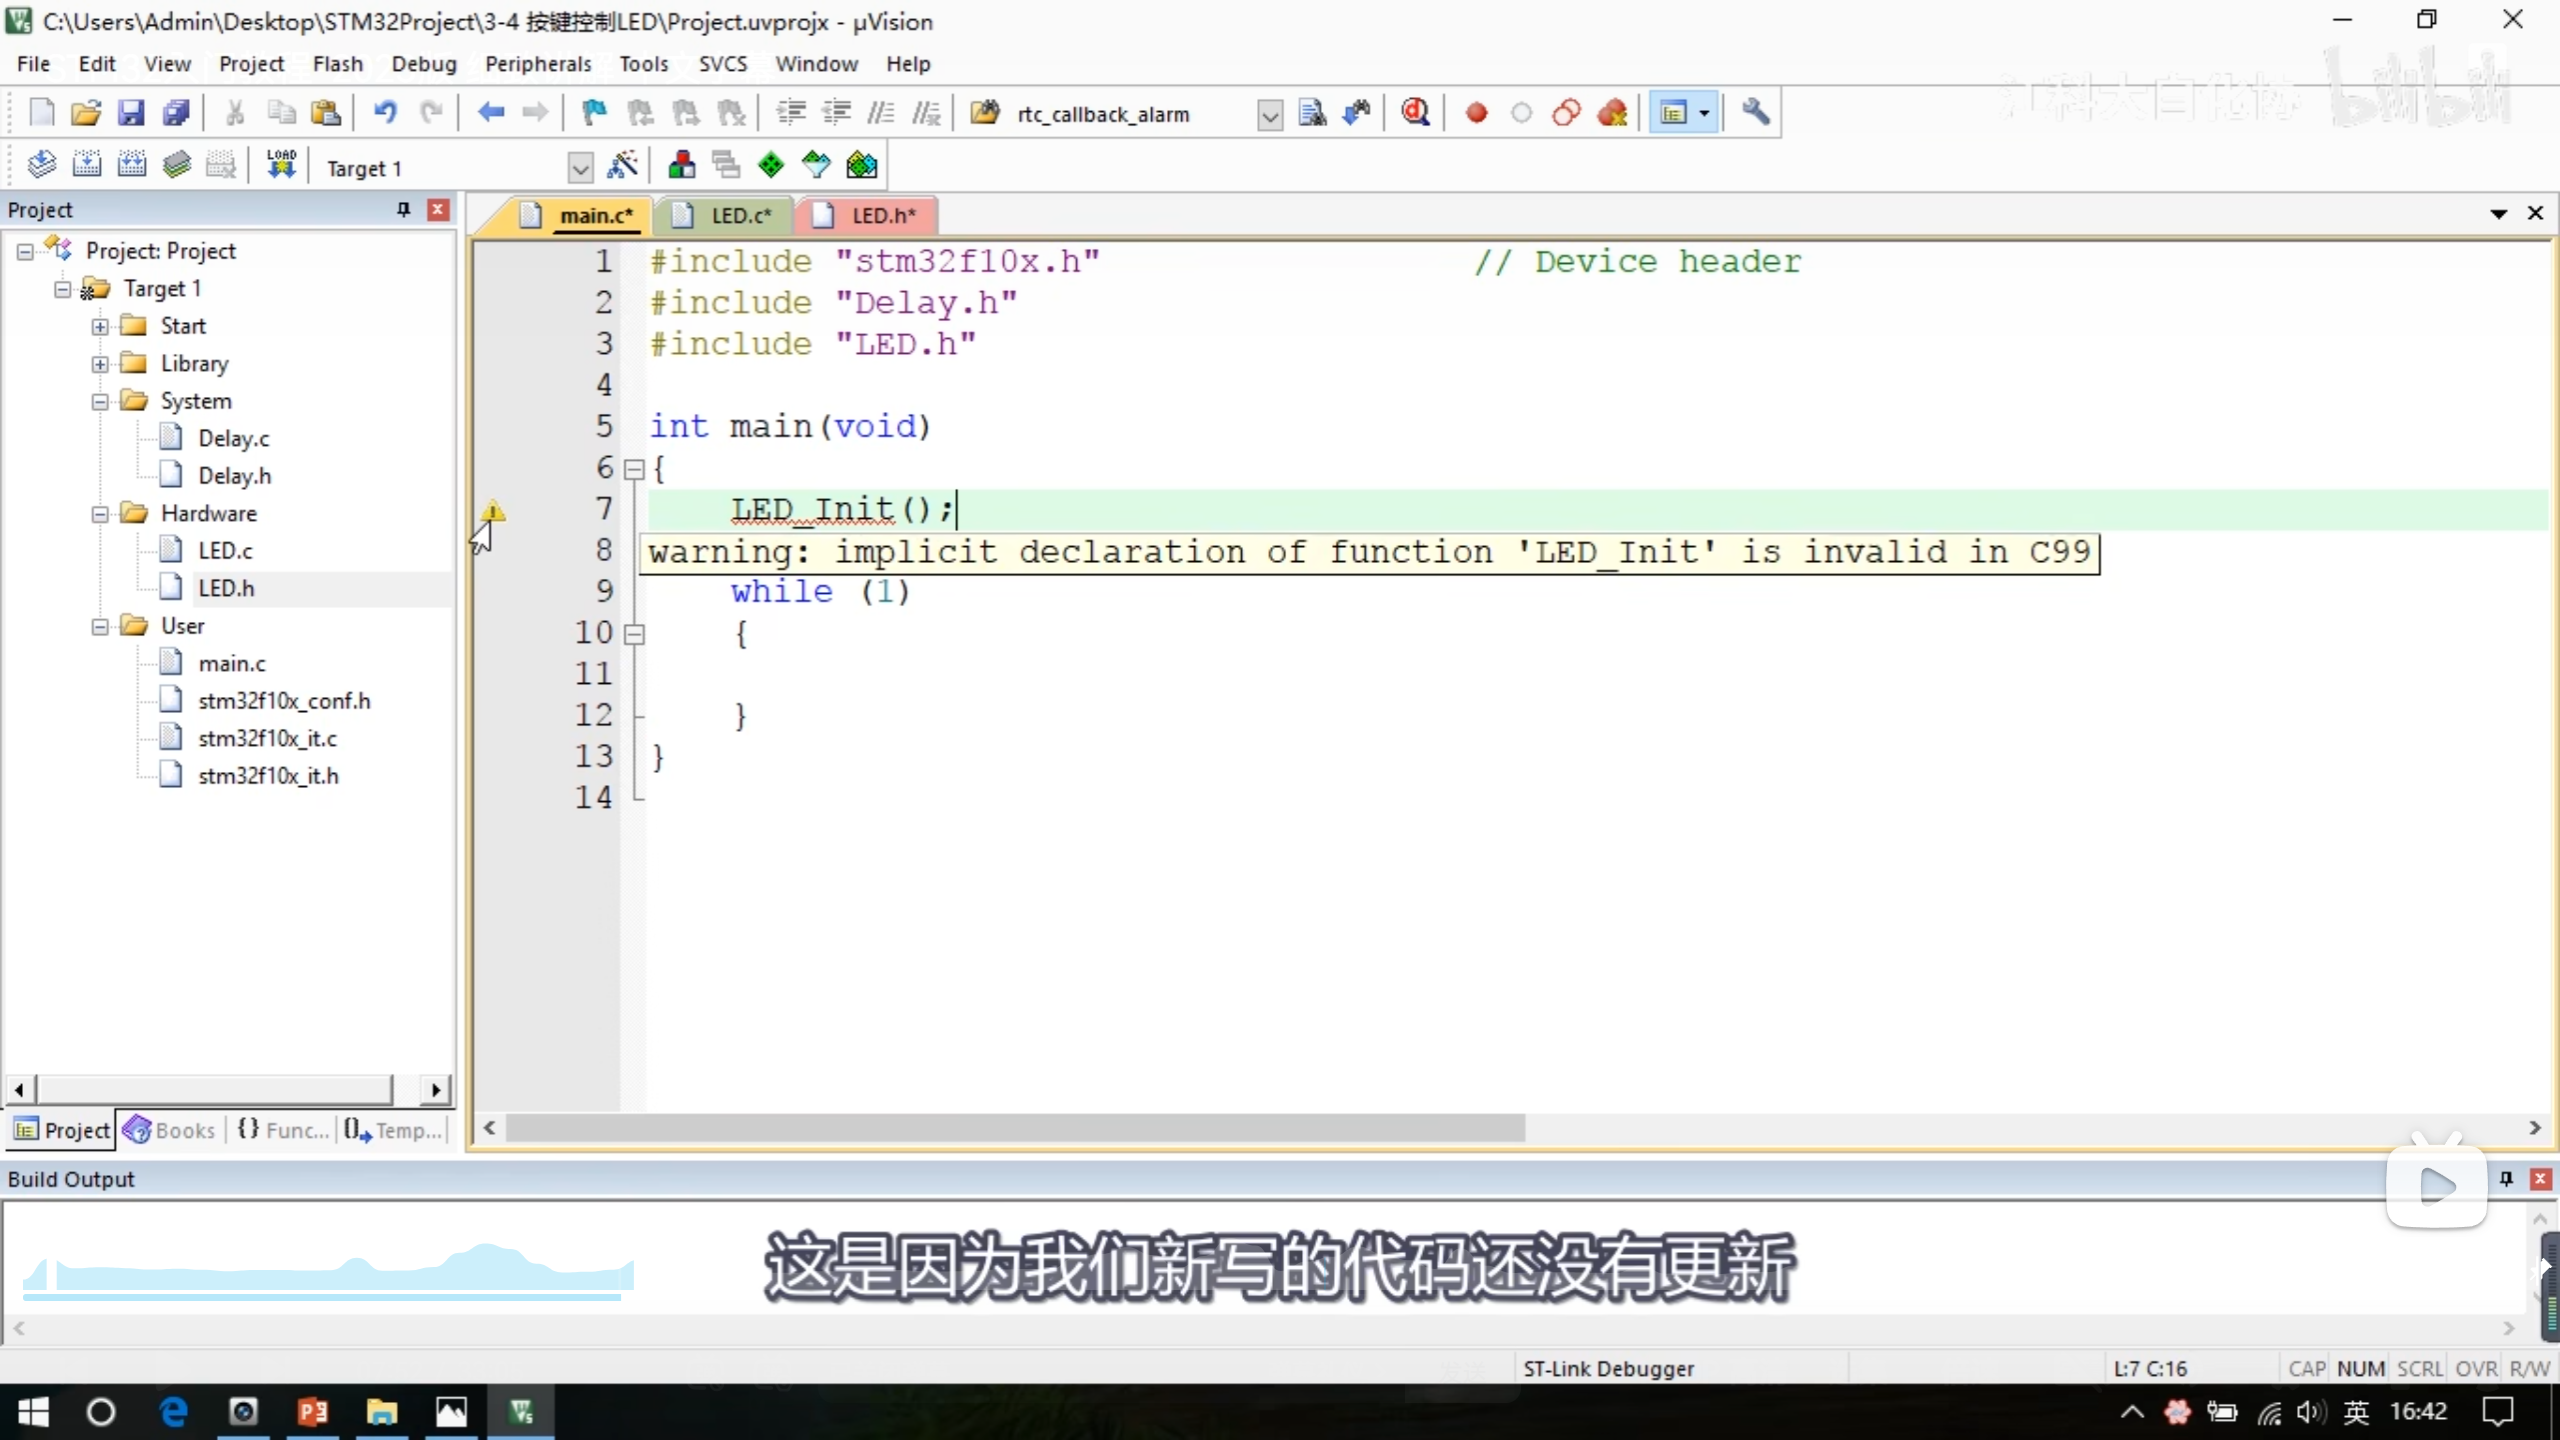Switch to the LED.h* editor tab
The height and width of the screenshot is (1440, 2560).
point(882,216)
